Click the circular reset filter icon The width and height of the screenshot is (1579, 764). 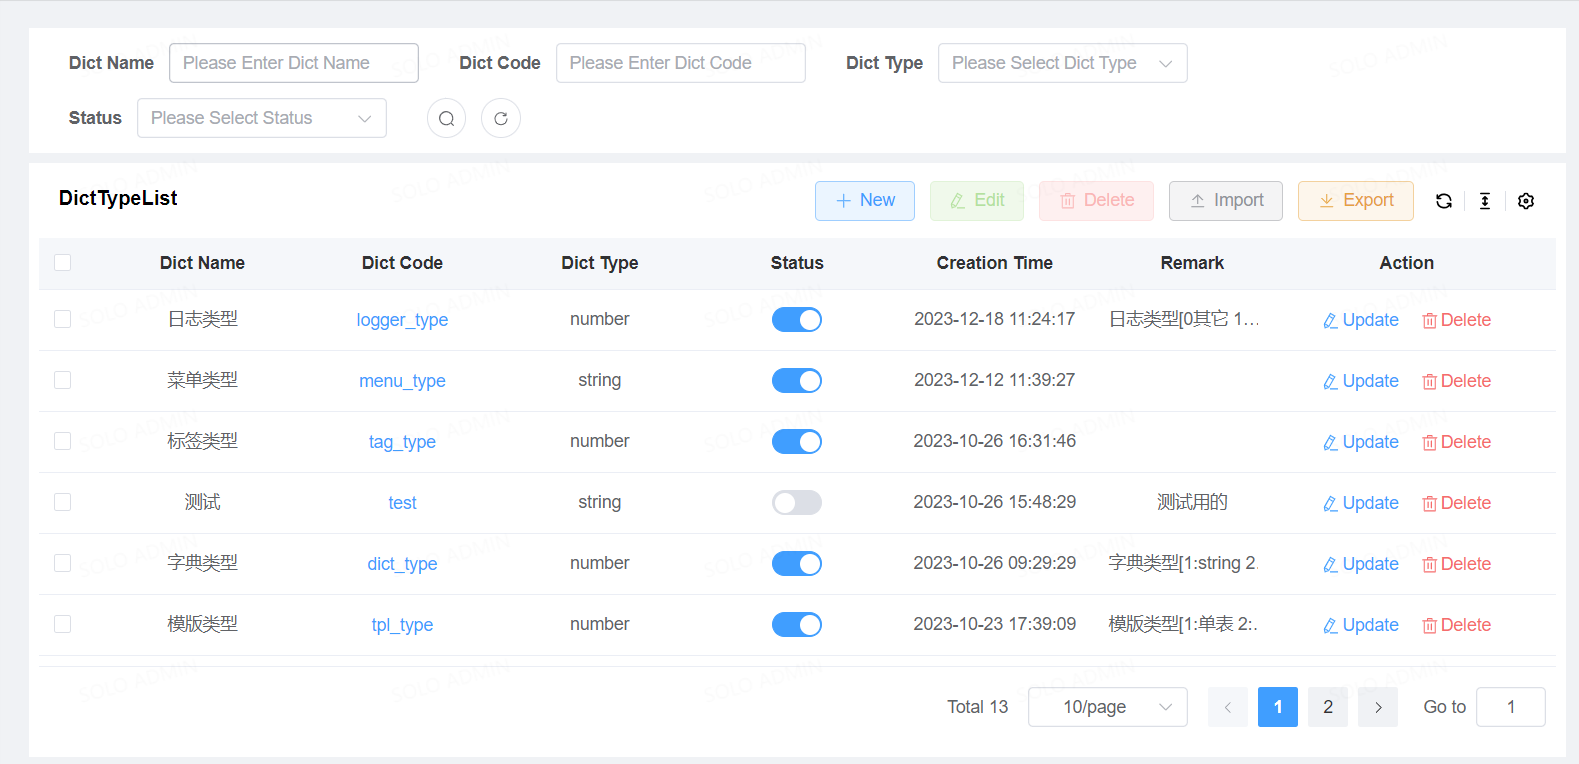(500, 118)
